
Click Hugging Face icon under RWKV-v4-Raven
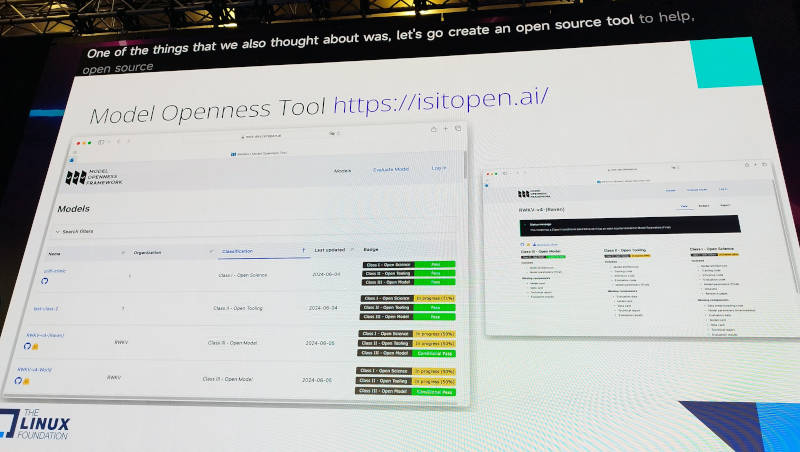[x=35, y=347]
